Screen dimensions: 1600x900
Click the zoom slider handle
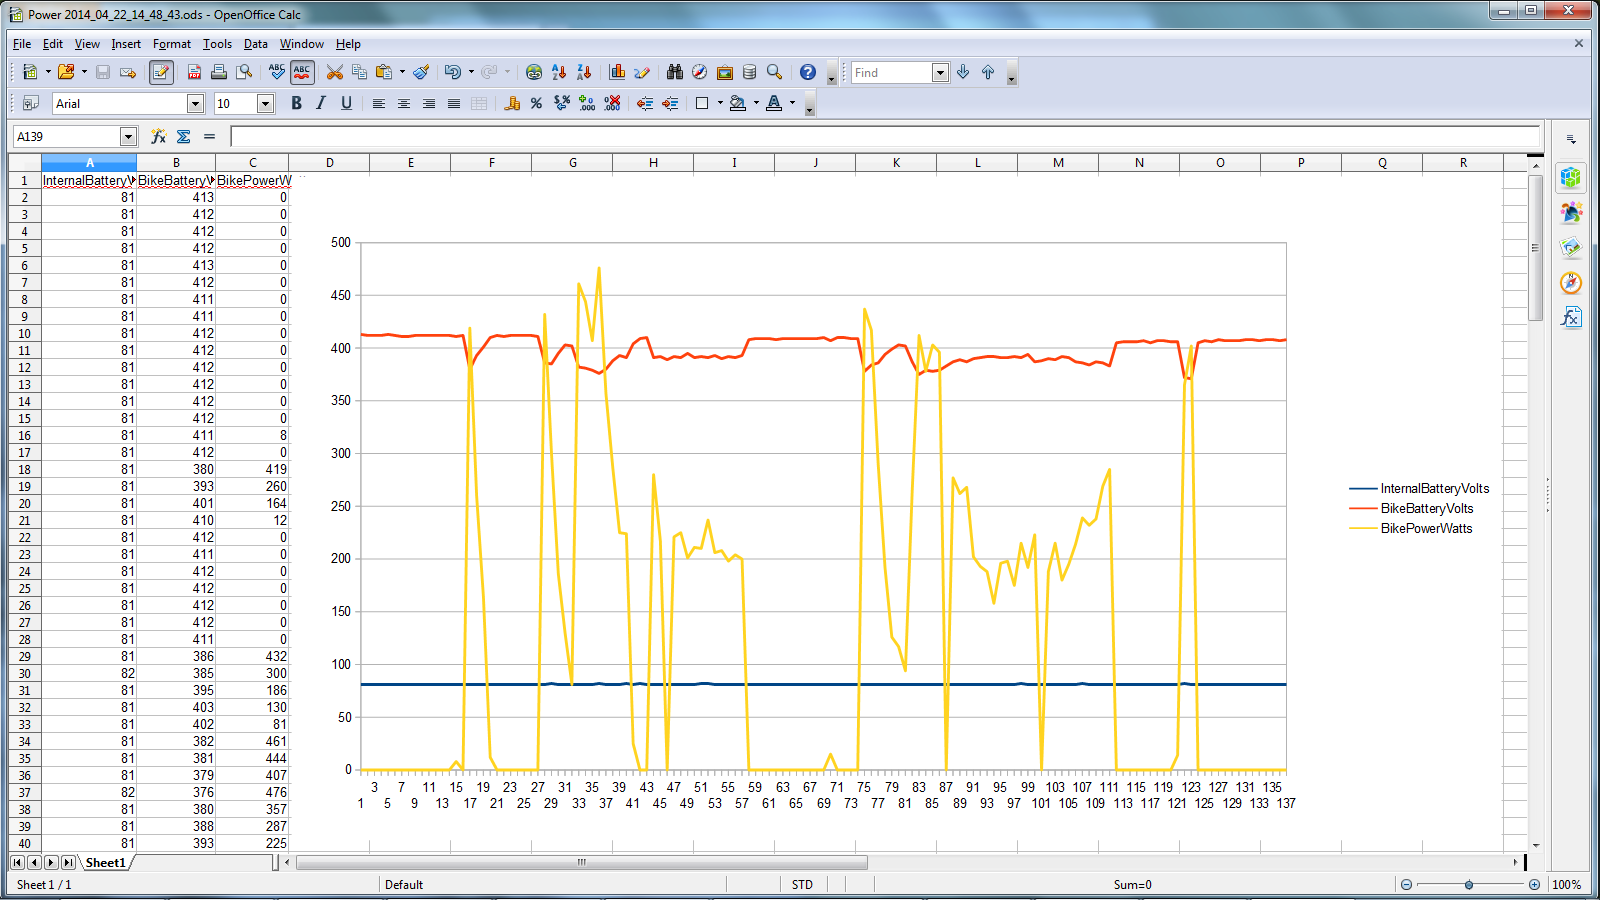pyautogui.click(x=1469, y=885)
